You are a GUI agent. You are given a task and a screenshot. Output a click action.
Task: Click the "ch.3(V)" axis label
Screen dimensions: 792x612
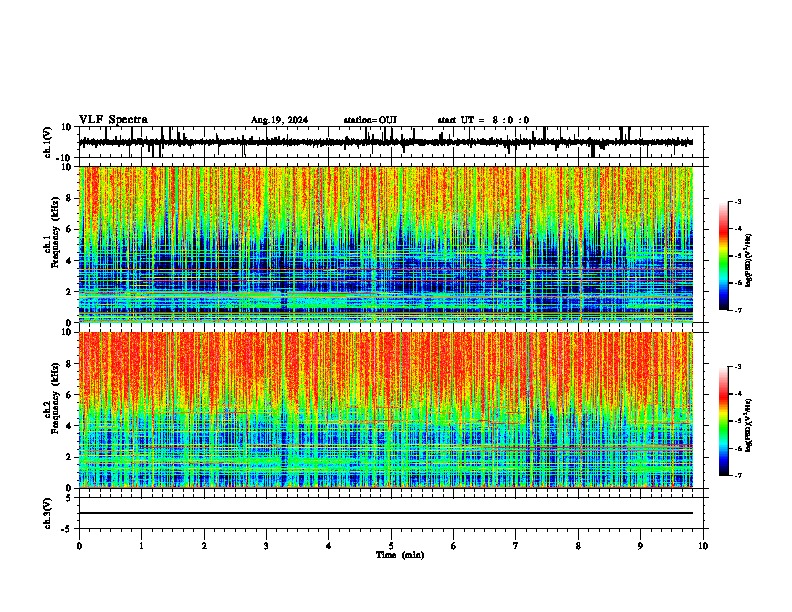48,513
